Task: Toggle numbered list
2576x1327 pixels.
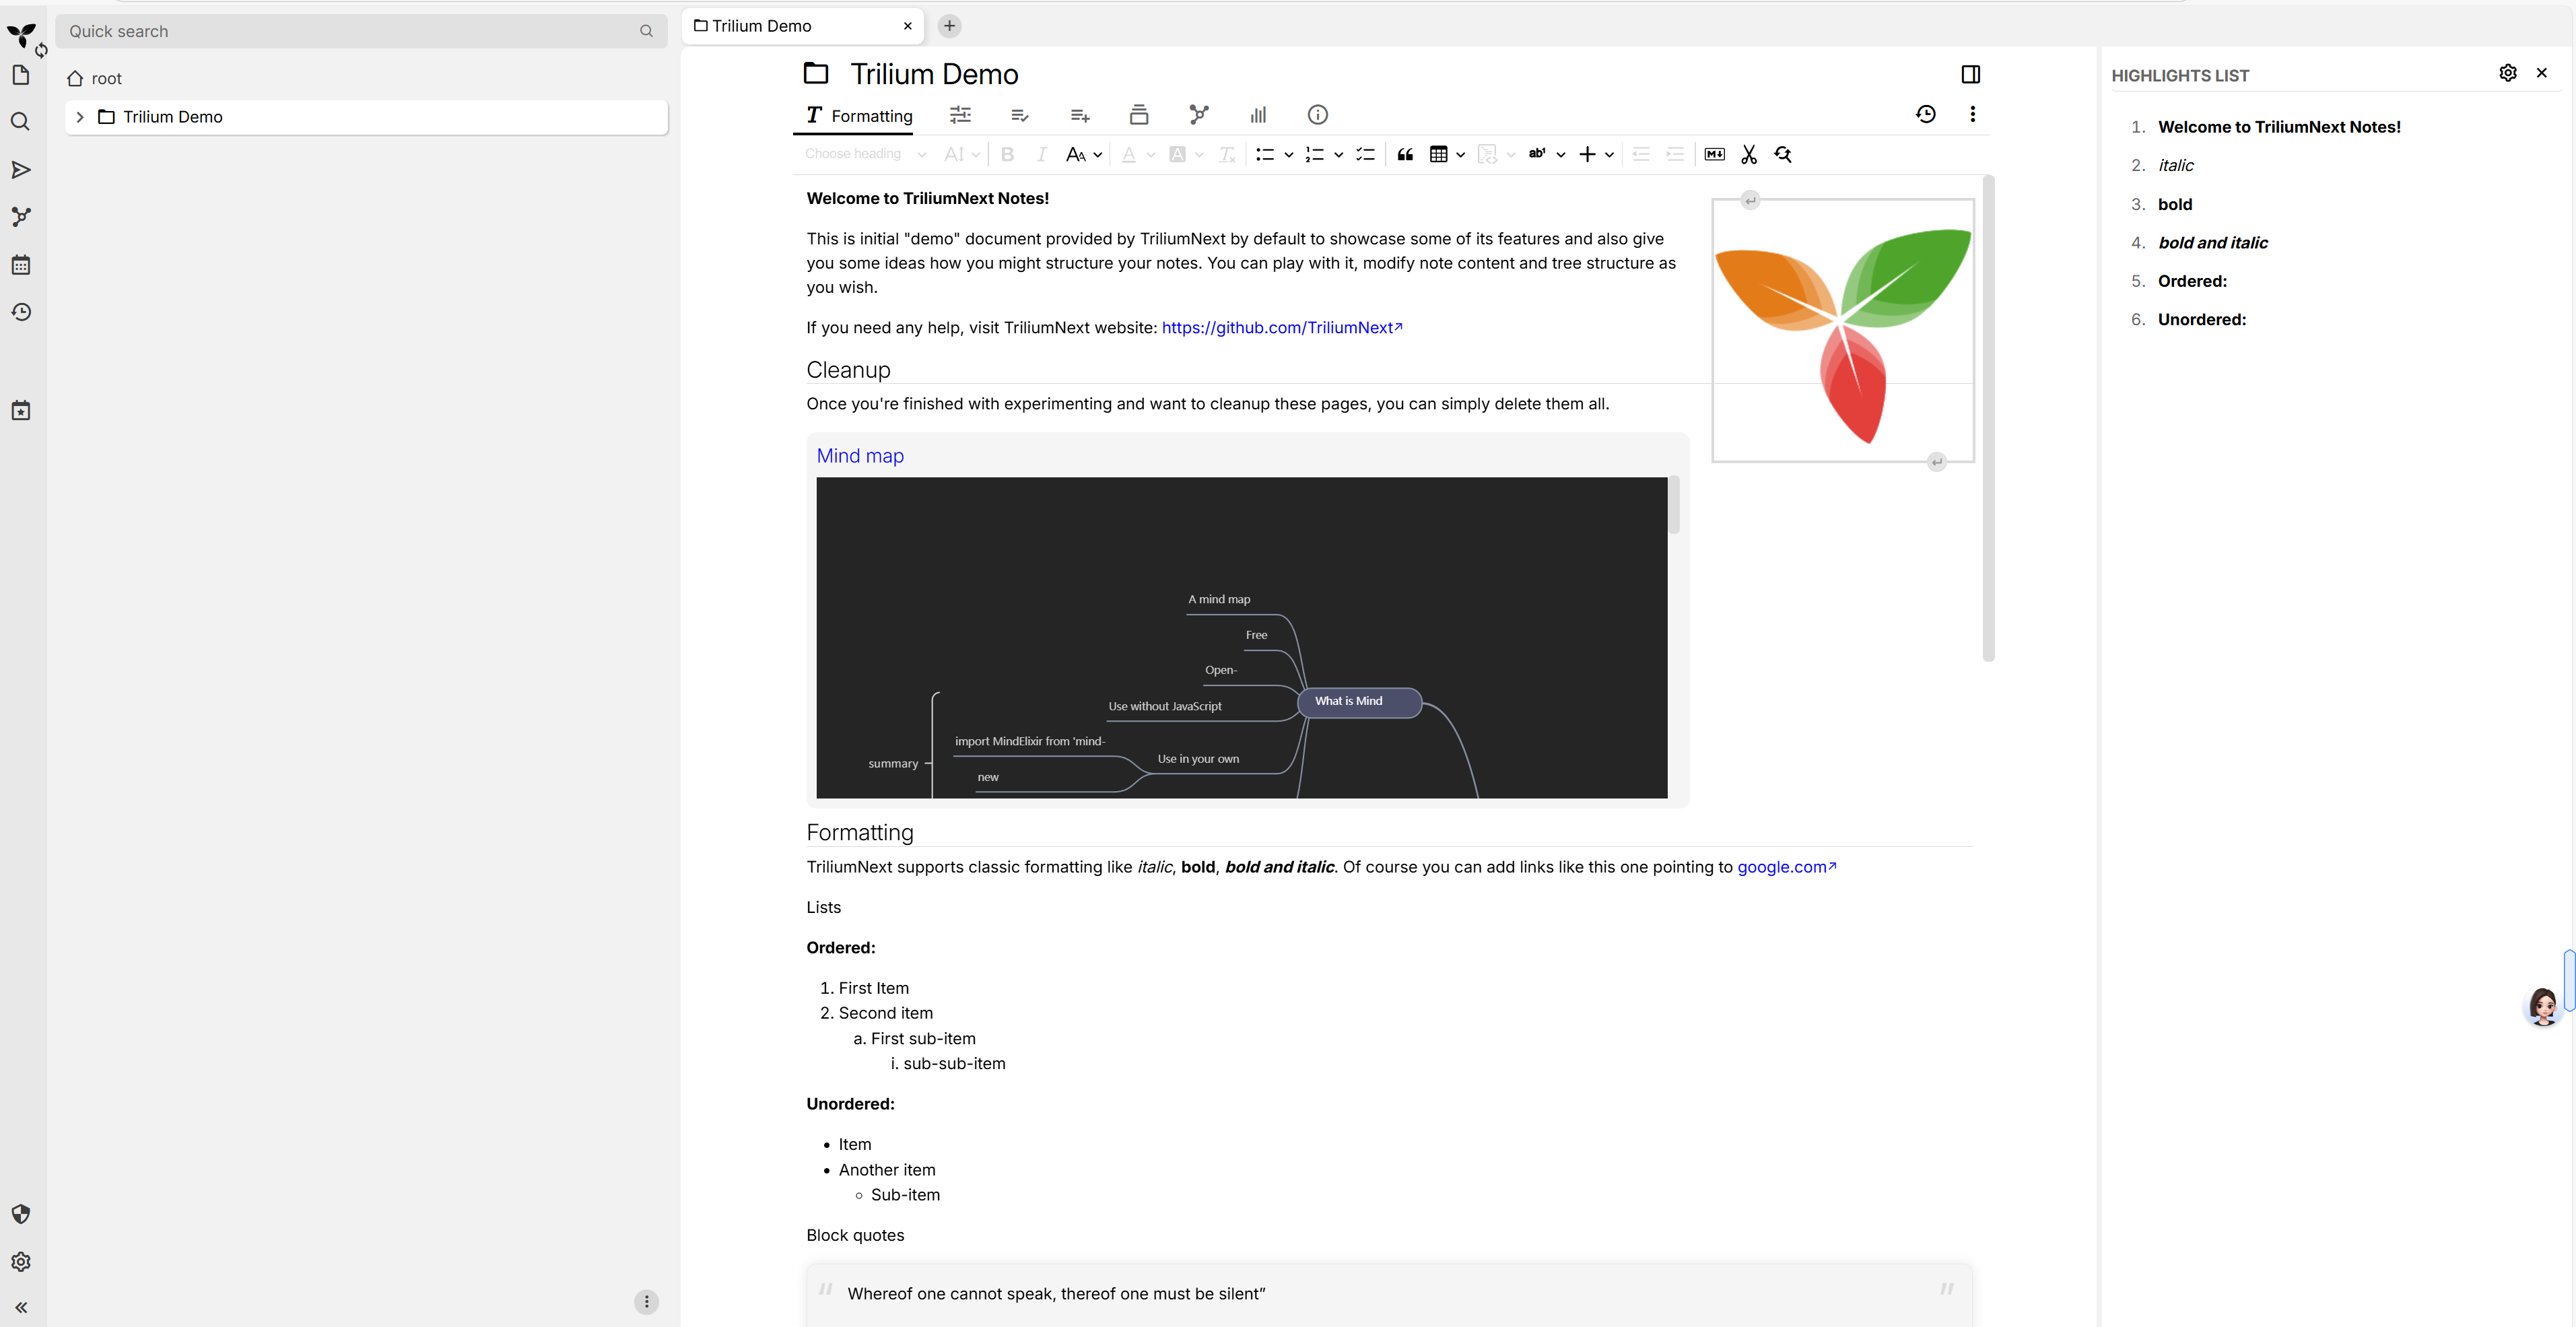Action: [1315, 154]
